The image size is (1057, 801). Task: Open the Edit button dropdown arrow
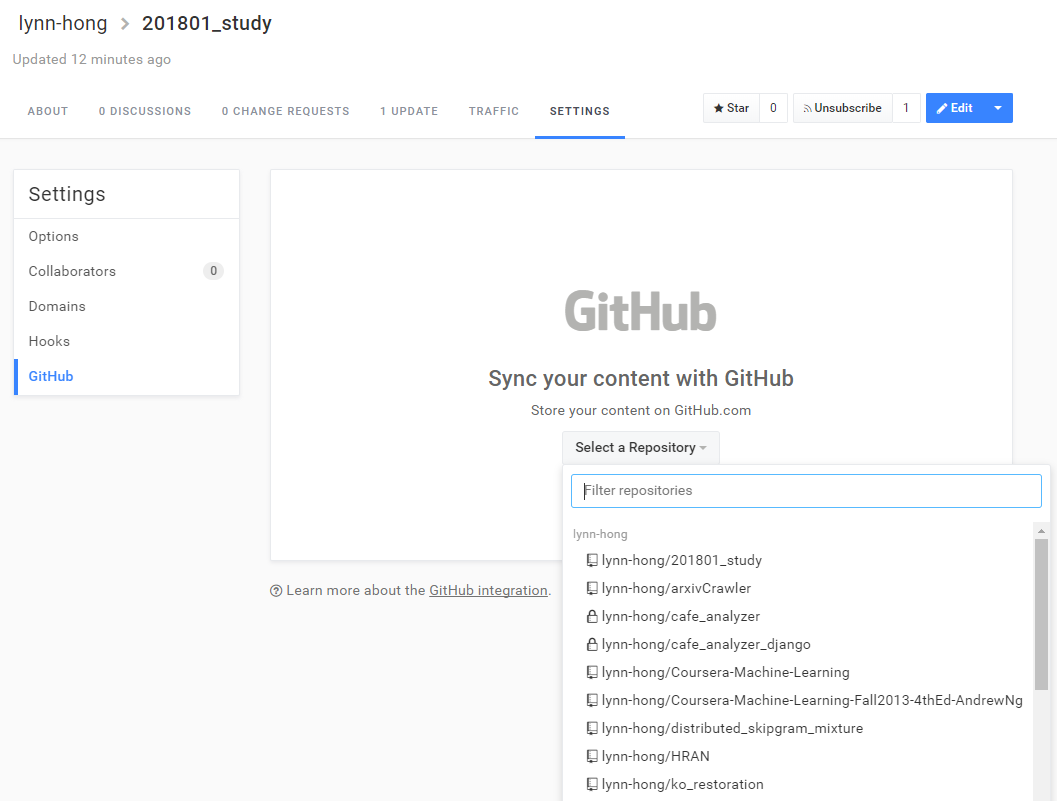pos(998,108)
